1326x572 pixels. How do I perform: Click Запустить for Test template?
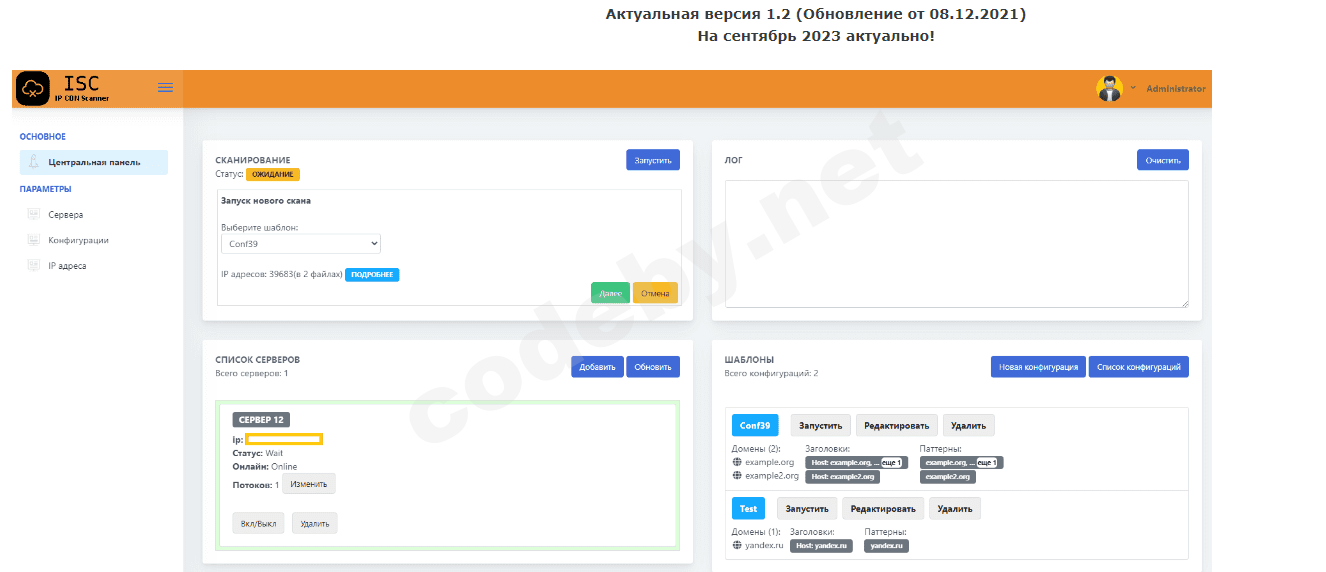(807, 508)
